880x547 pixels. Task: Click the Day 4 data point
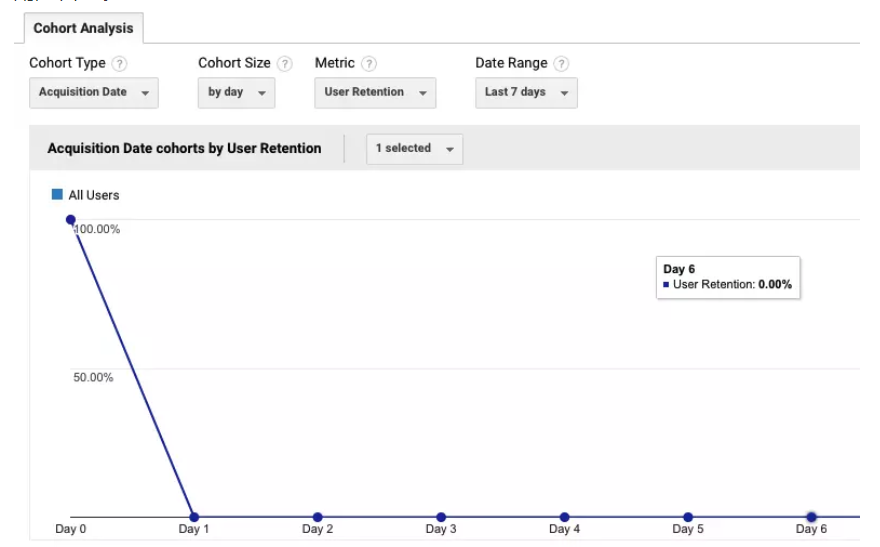point(565,517)
